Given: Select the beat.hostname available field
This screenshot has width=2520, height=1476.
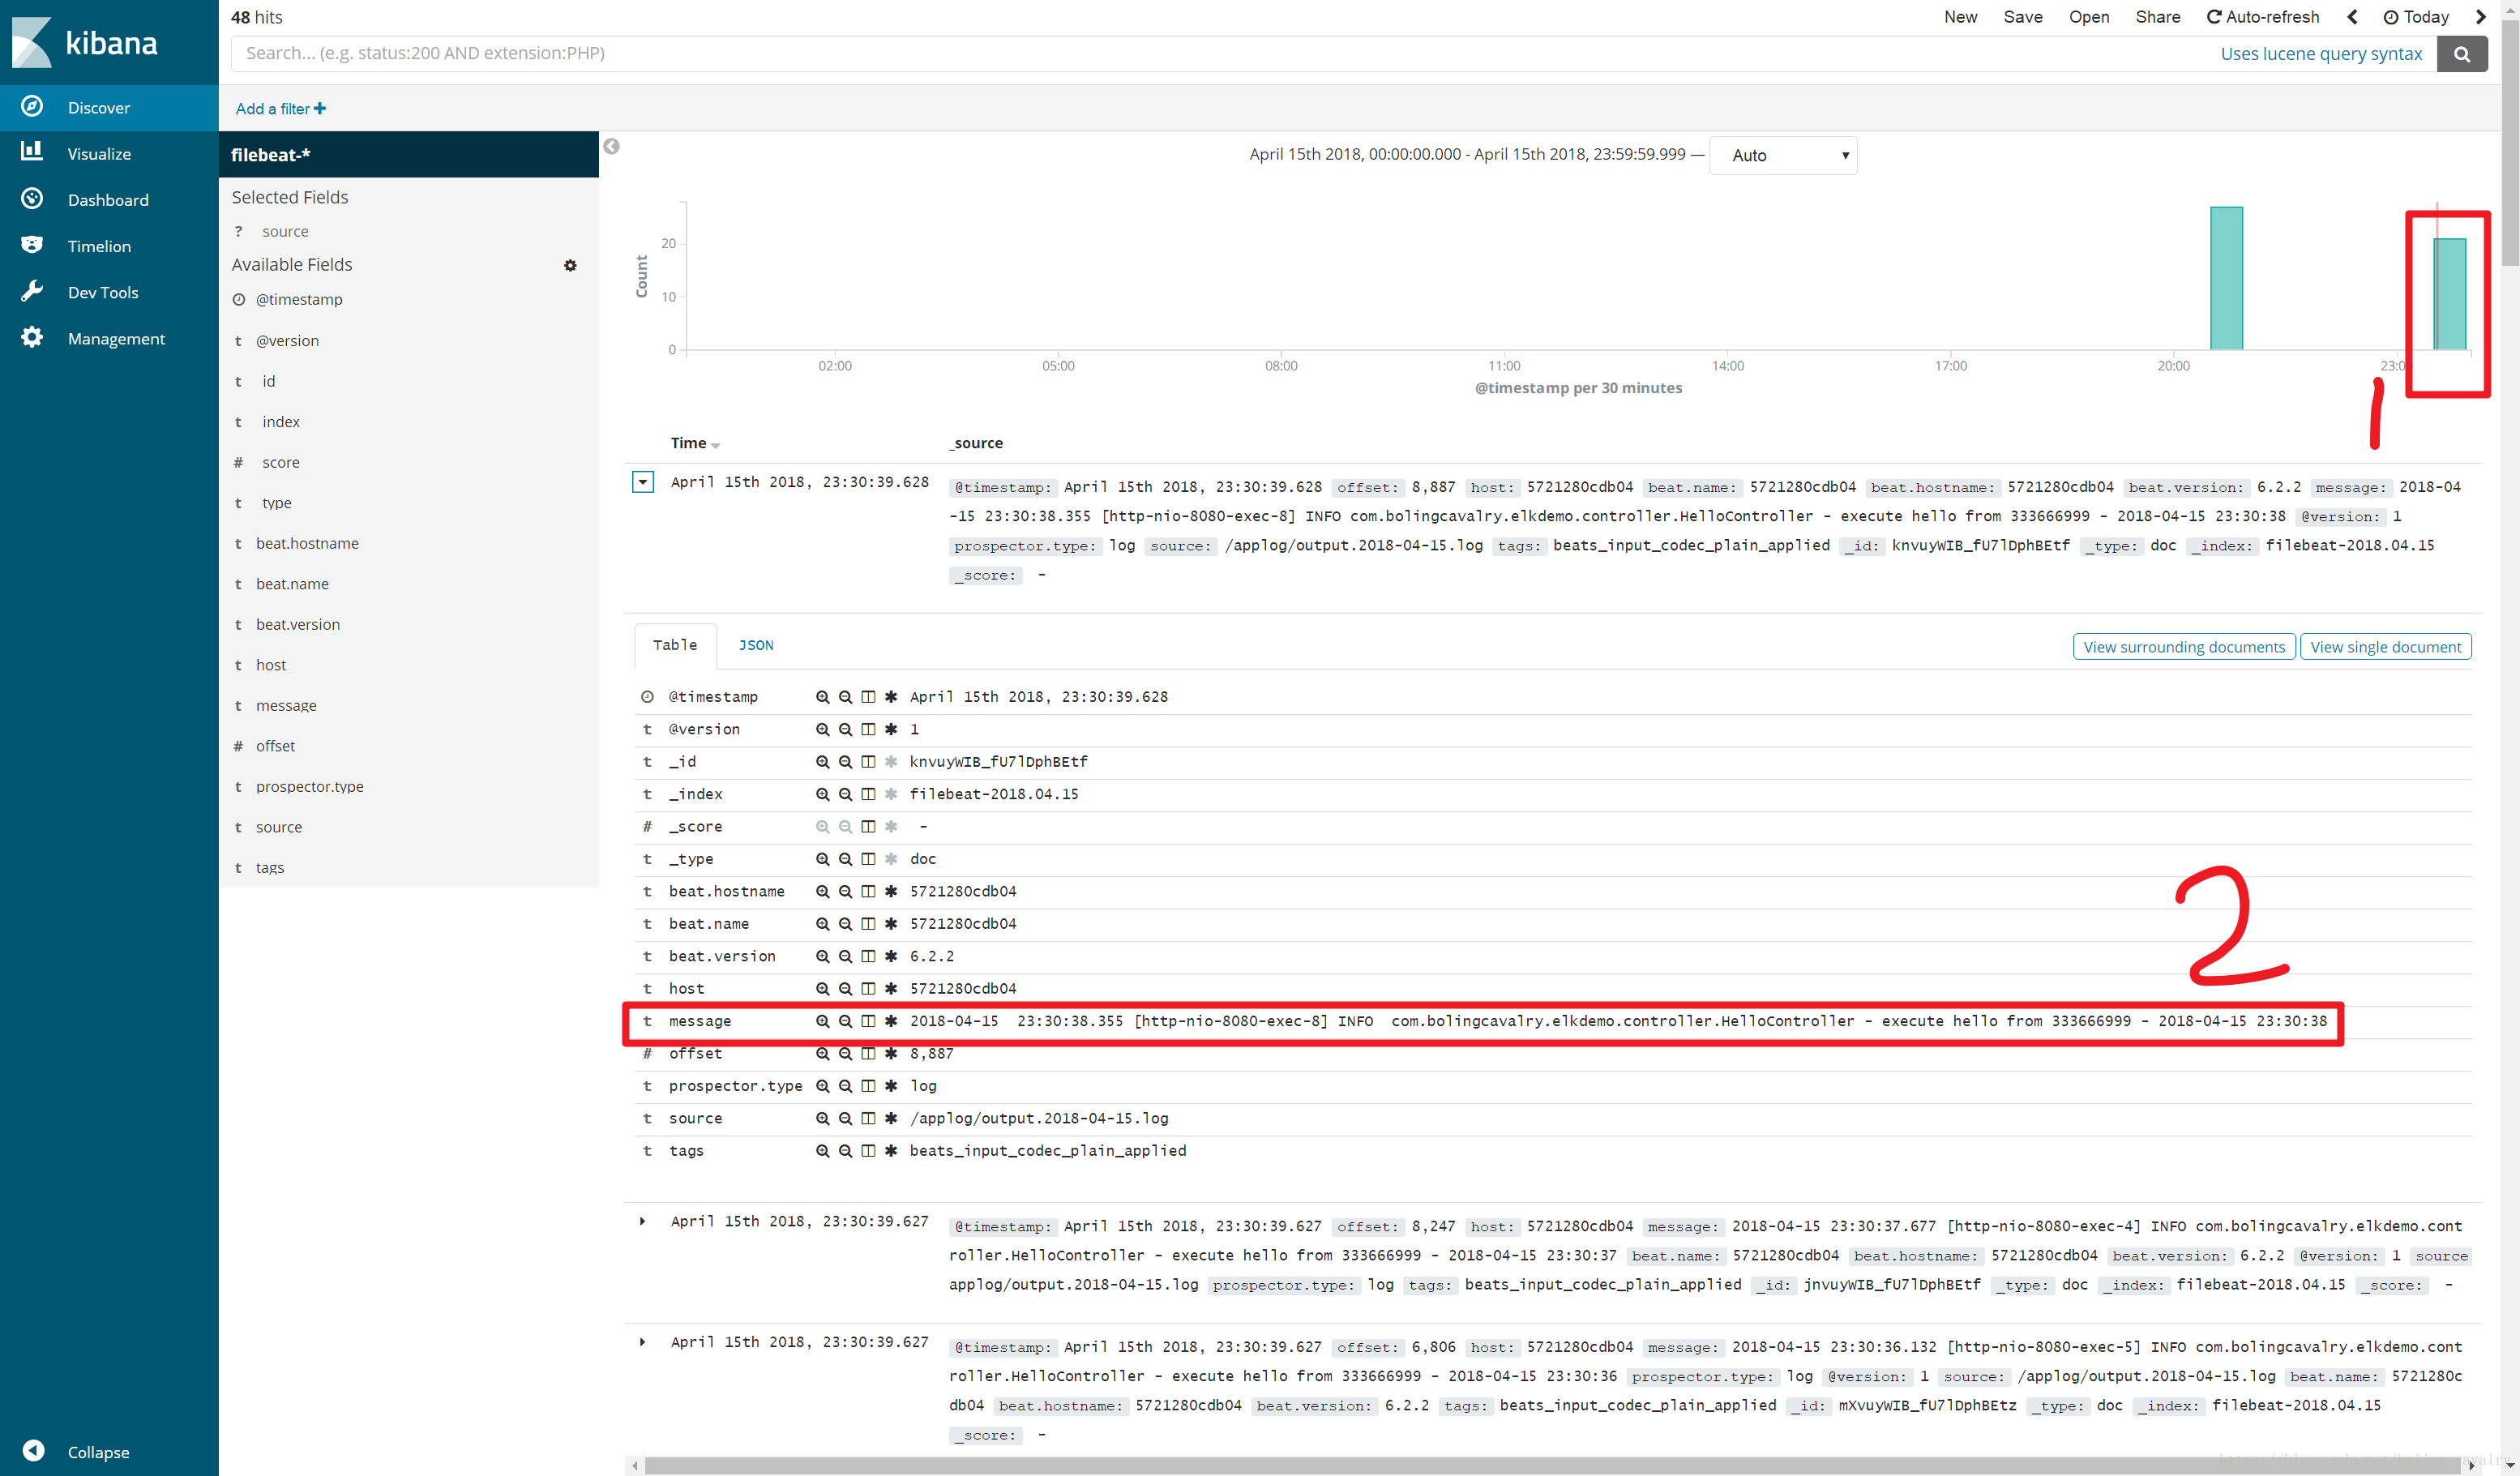Looking at the screenshot, I should pyautogui.click(x=306, y=543).
